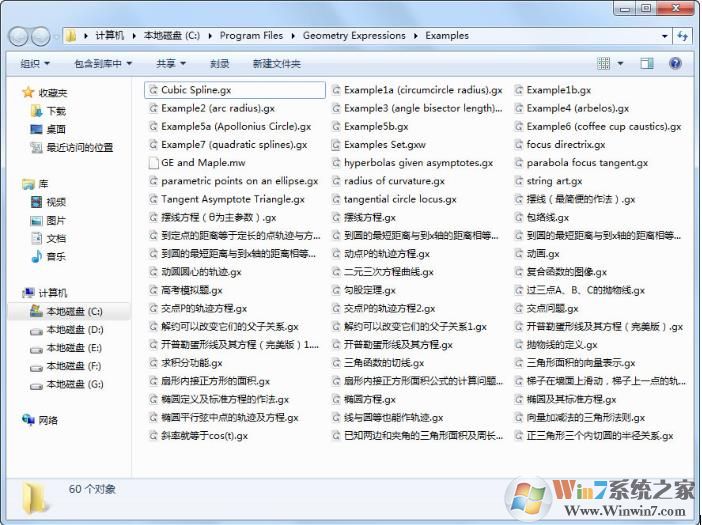Select drive 本地磁盘 (D:) in sidebar

(66, 330)
